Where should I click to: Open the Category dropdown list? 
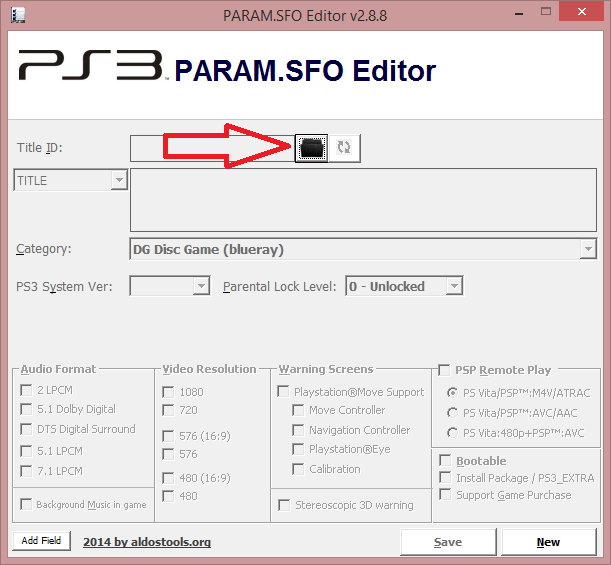(x=588, y=249)
